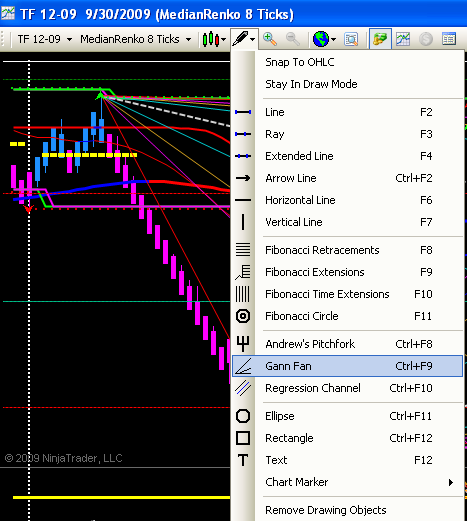This screenshot has width=467, height=521.
Task: Select Fibonacci Circle menu entry
Action: pos(347,316)
